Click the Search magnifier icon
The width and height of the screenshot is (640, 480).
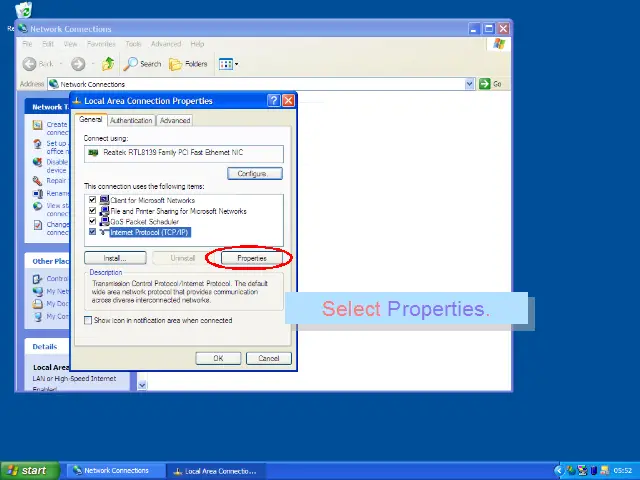(x=131, y=64)
